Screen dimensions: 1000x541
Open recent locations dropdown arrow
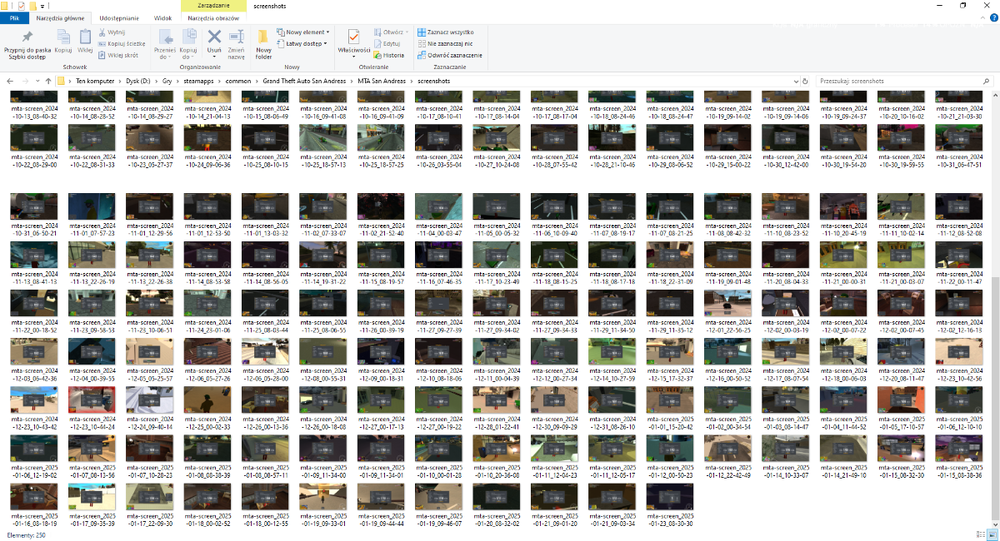(x=38, y=81)
